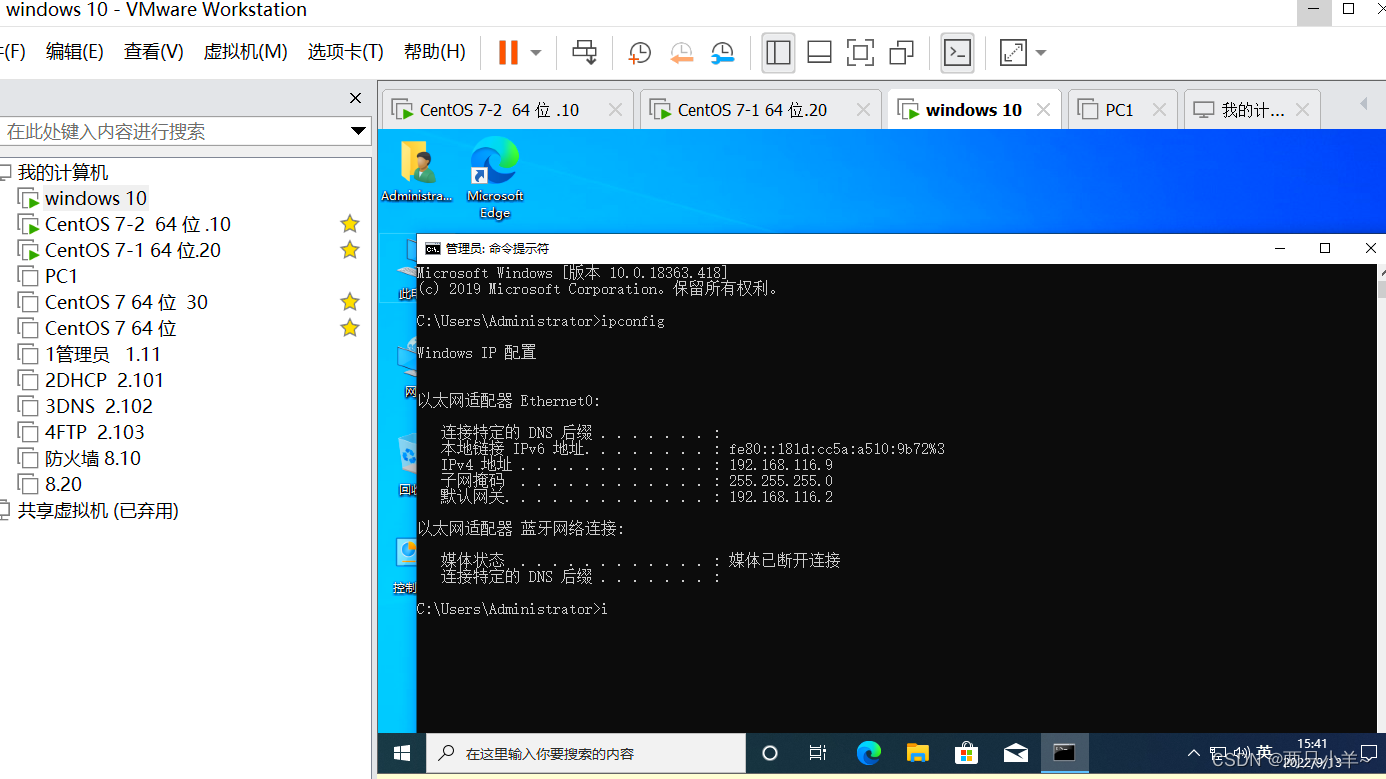This screenshot has height=779, width=1386.
Task: Show hidden system tray icons
Action: click(x=1193, y=753)
